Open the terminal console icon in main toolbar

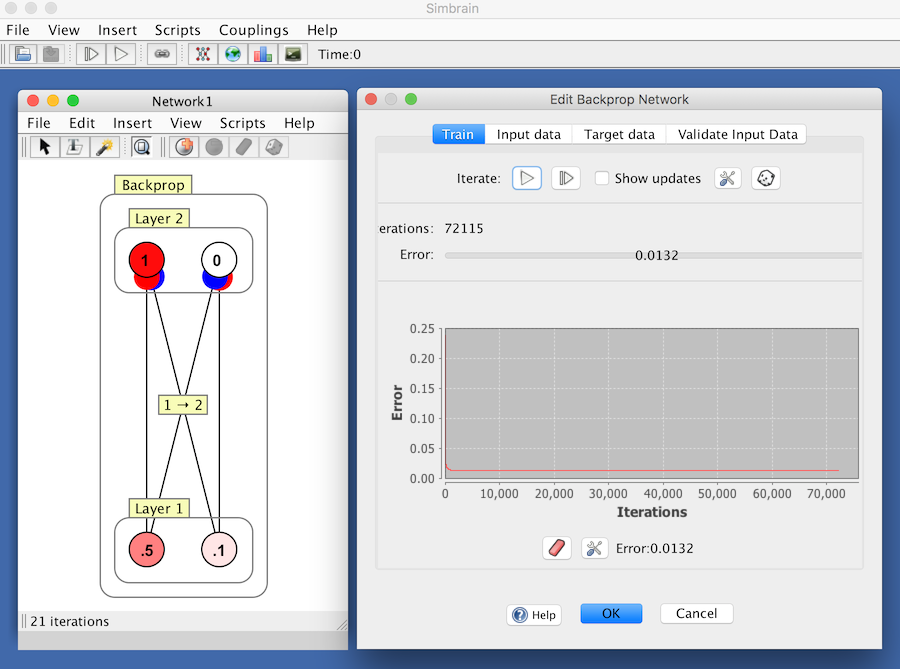[293, 54]
